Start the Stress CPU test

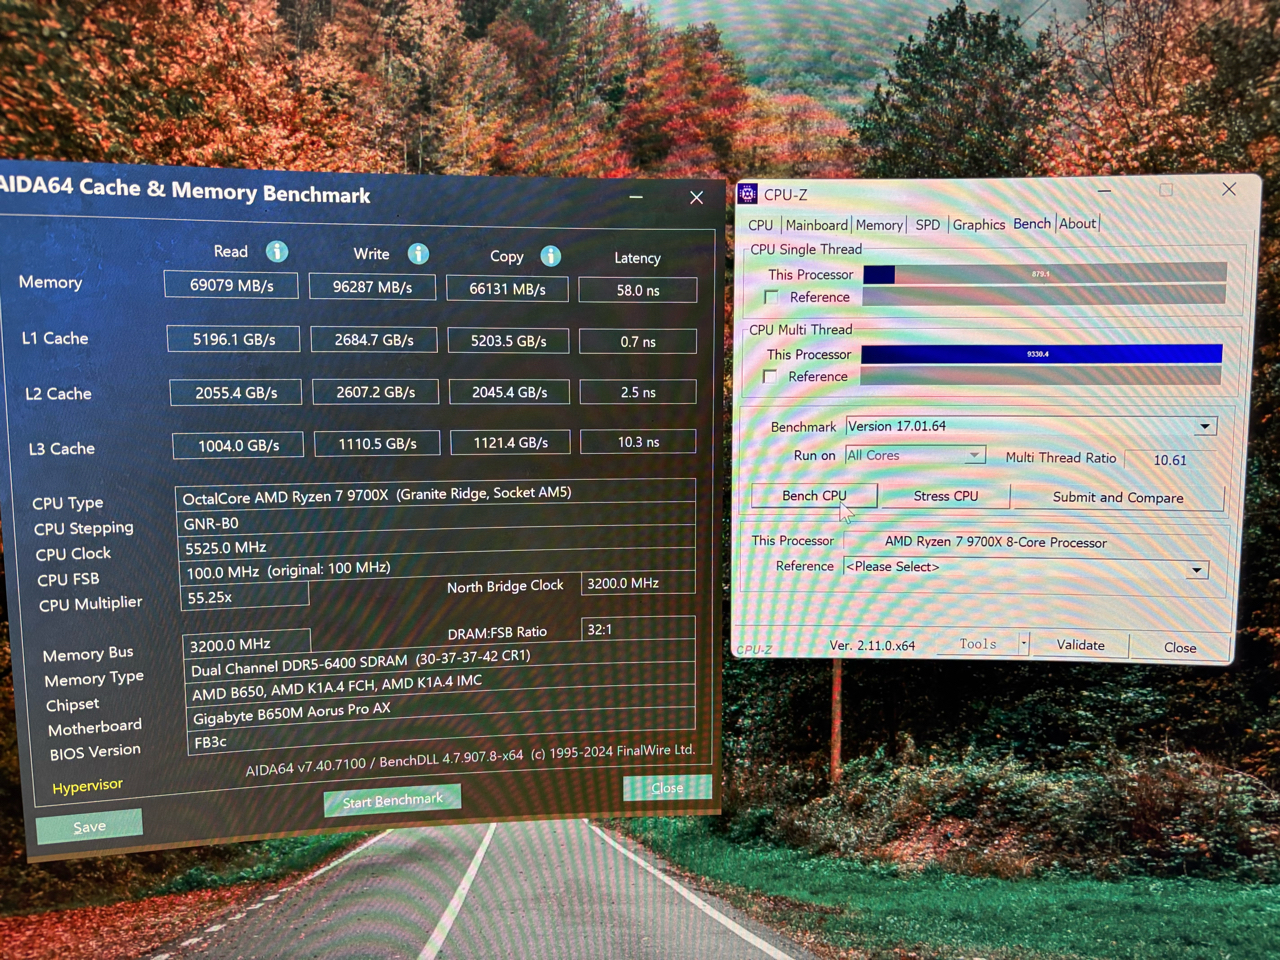(x=944, y=496)
